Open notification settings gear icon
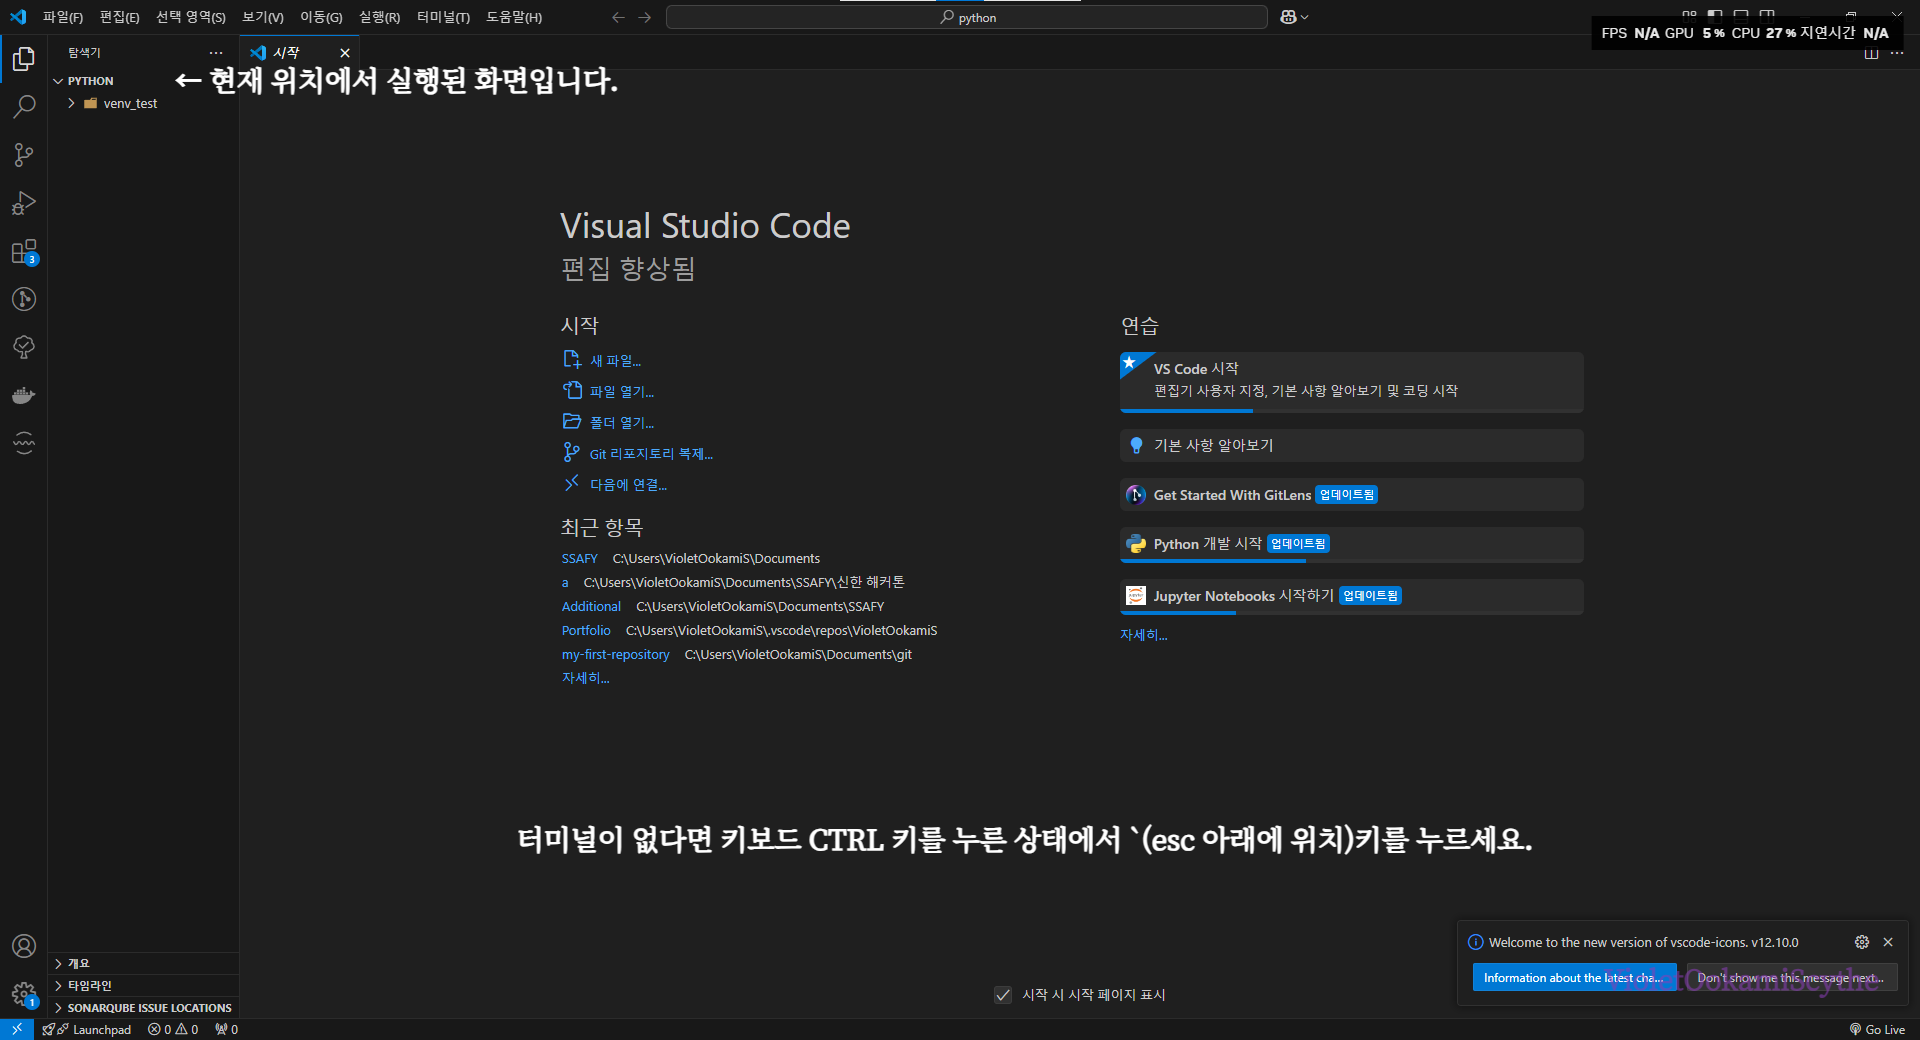This screenshot has height=1040, width=1920. click(1862, 942)
